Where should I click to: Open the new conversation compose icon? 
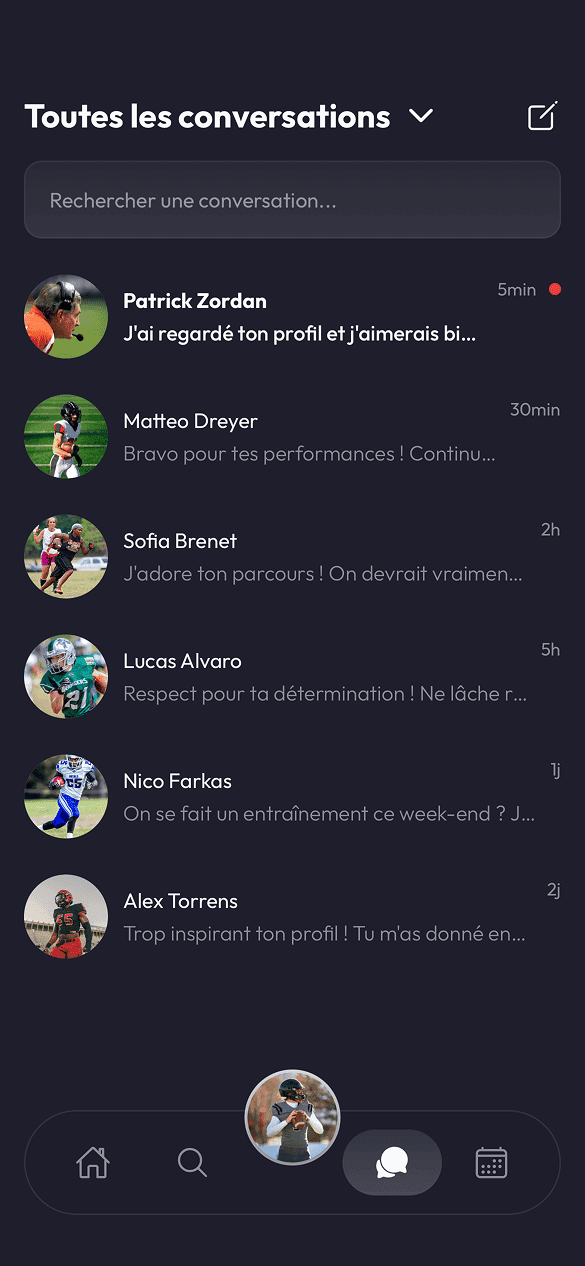pyautogui.click(x=541, y=116)
